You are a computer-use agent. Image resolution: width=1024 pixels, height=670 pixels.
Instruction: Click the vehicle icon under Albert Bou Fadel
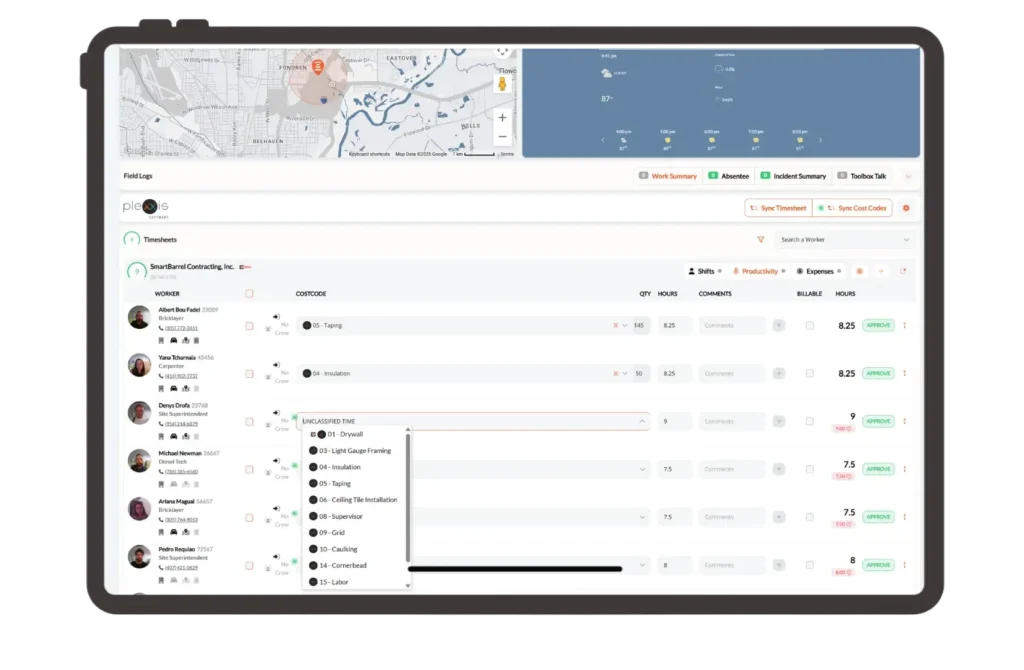(173, 340)
